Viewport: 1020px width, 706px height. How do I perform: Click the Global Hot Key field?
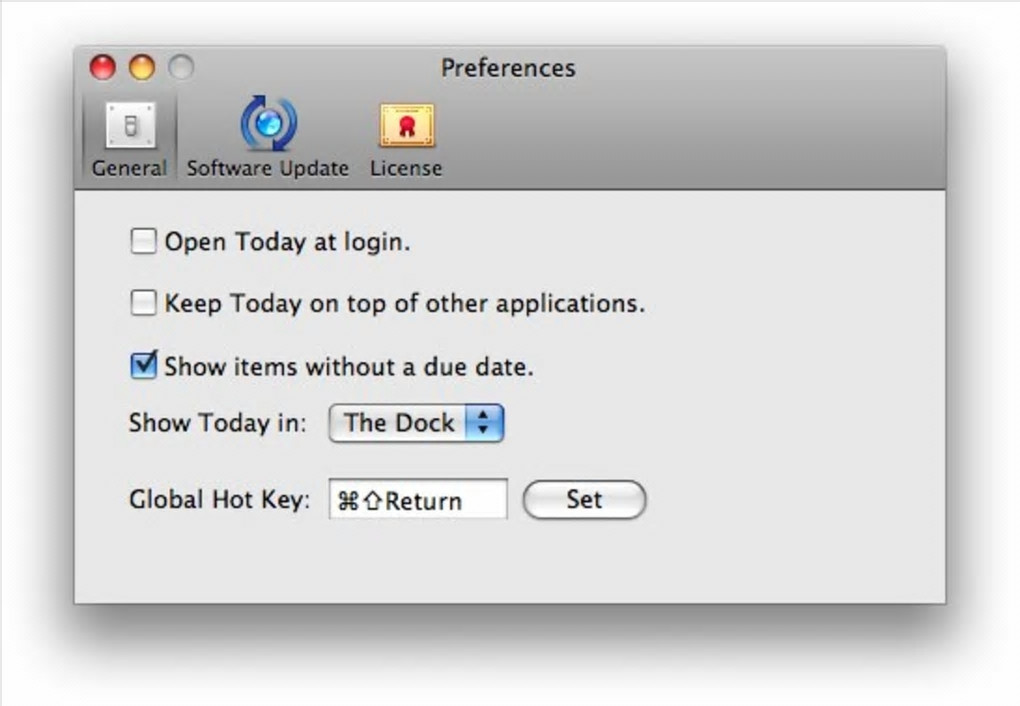[417, 500]
